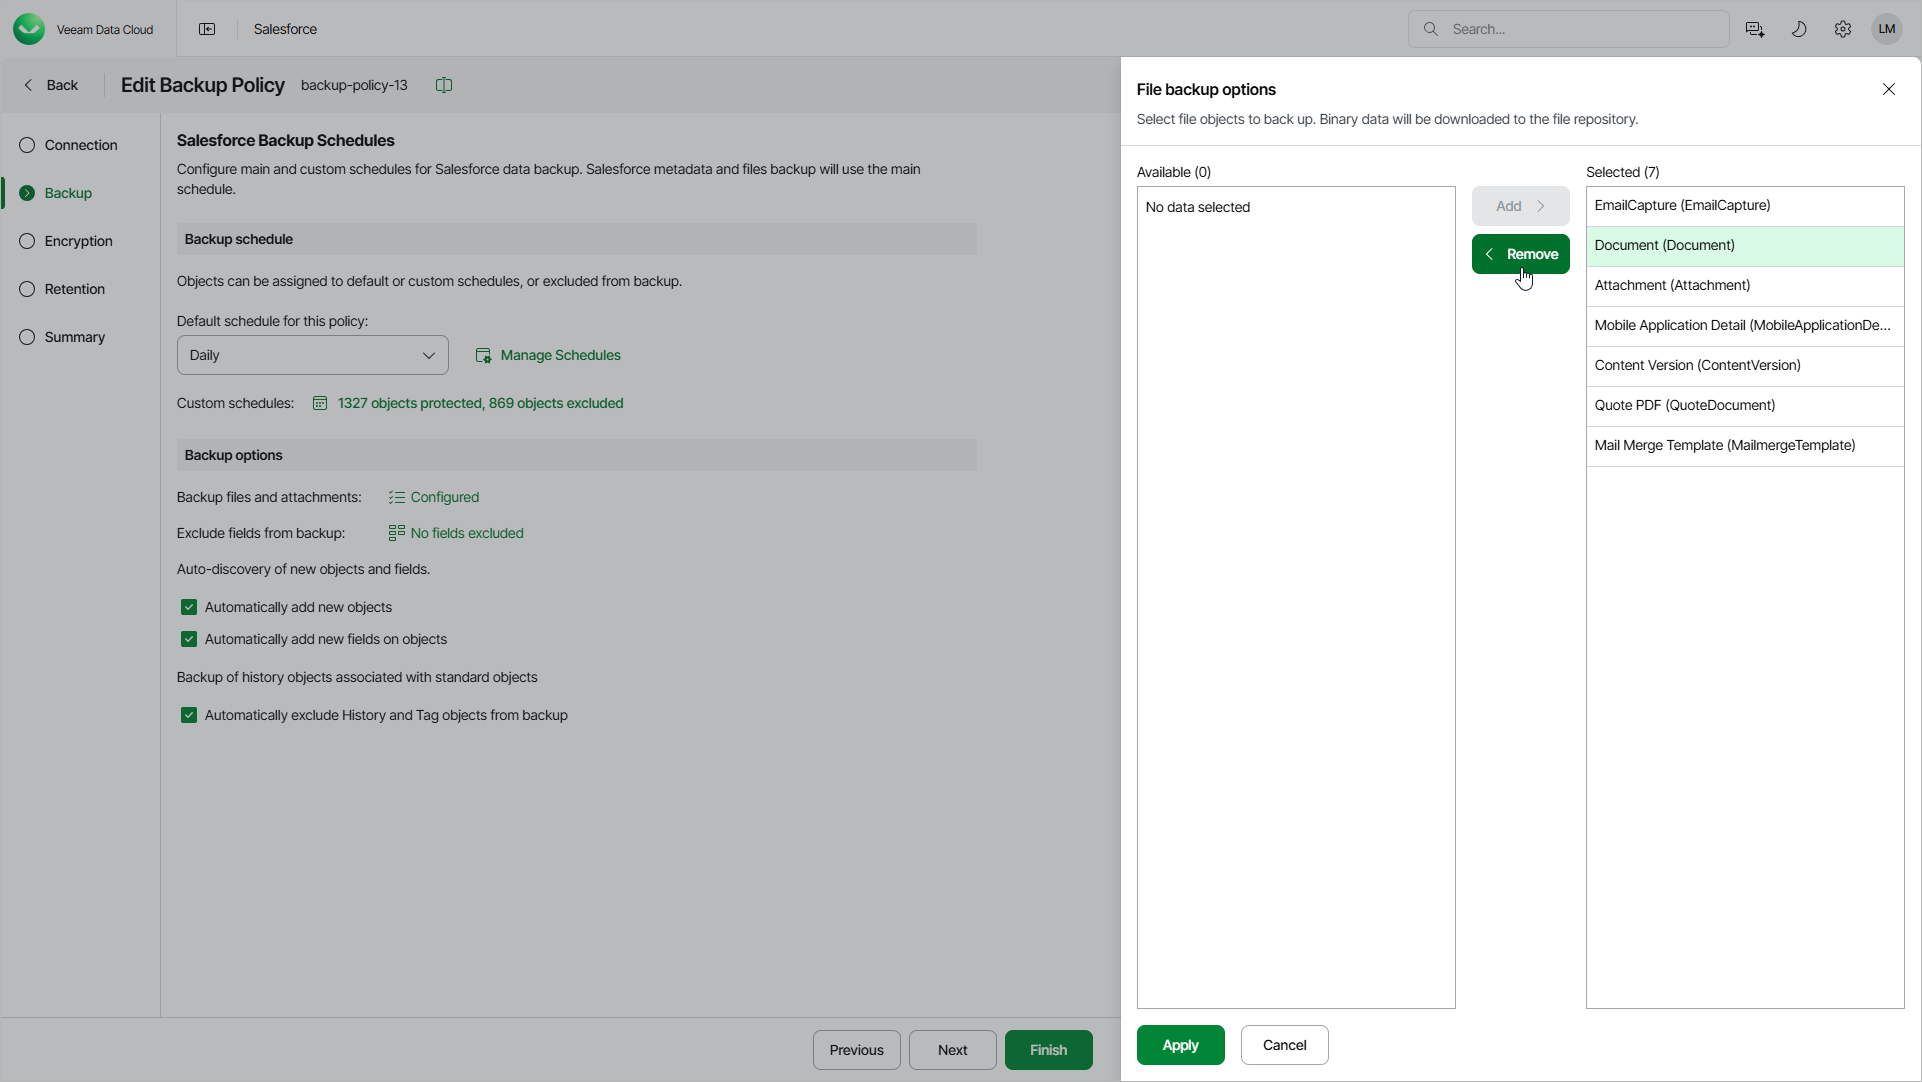Toggle Automatically exclude History and Tag objects
The width and height of the screenshot is (1922, 1082).
click(x=189, y=715)
